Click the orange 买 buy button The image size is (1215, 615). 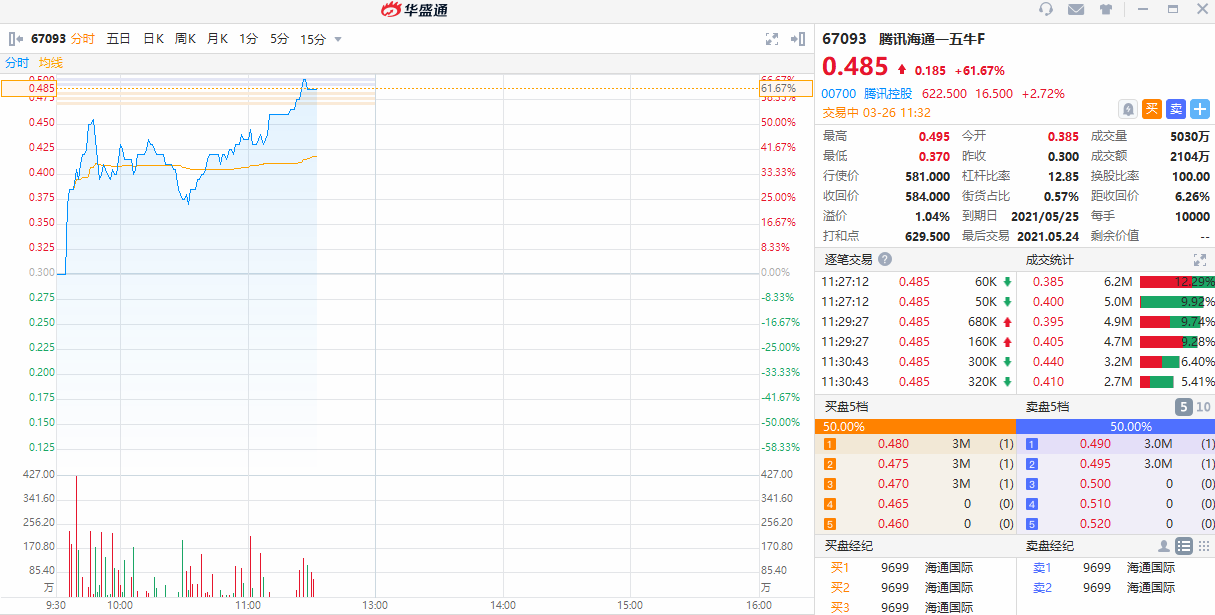pos(1152,109)
